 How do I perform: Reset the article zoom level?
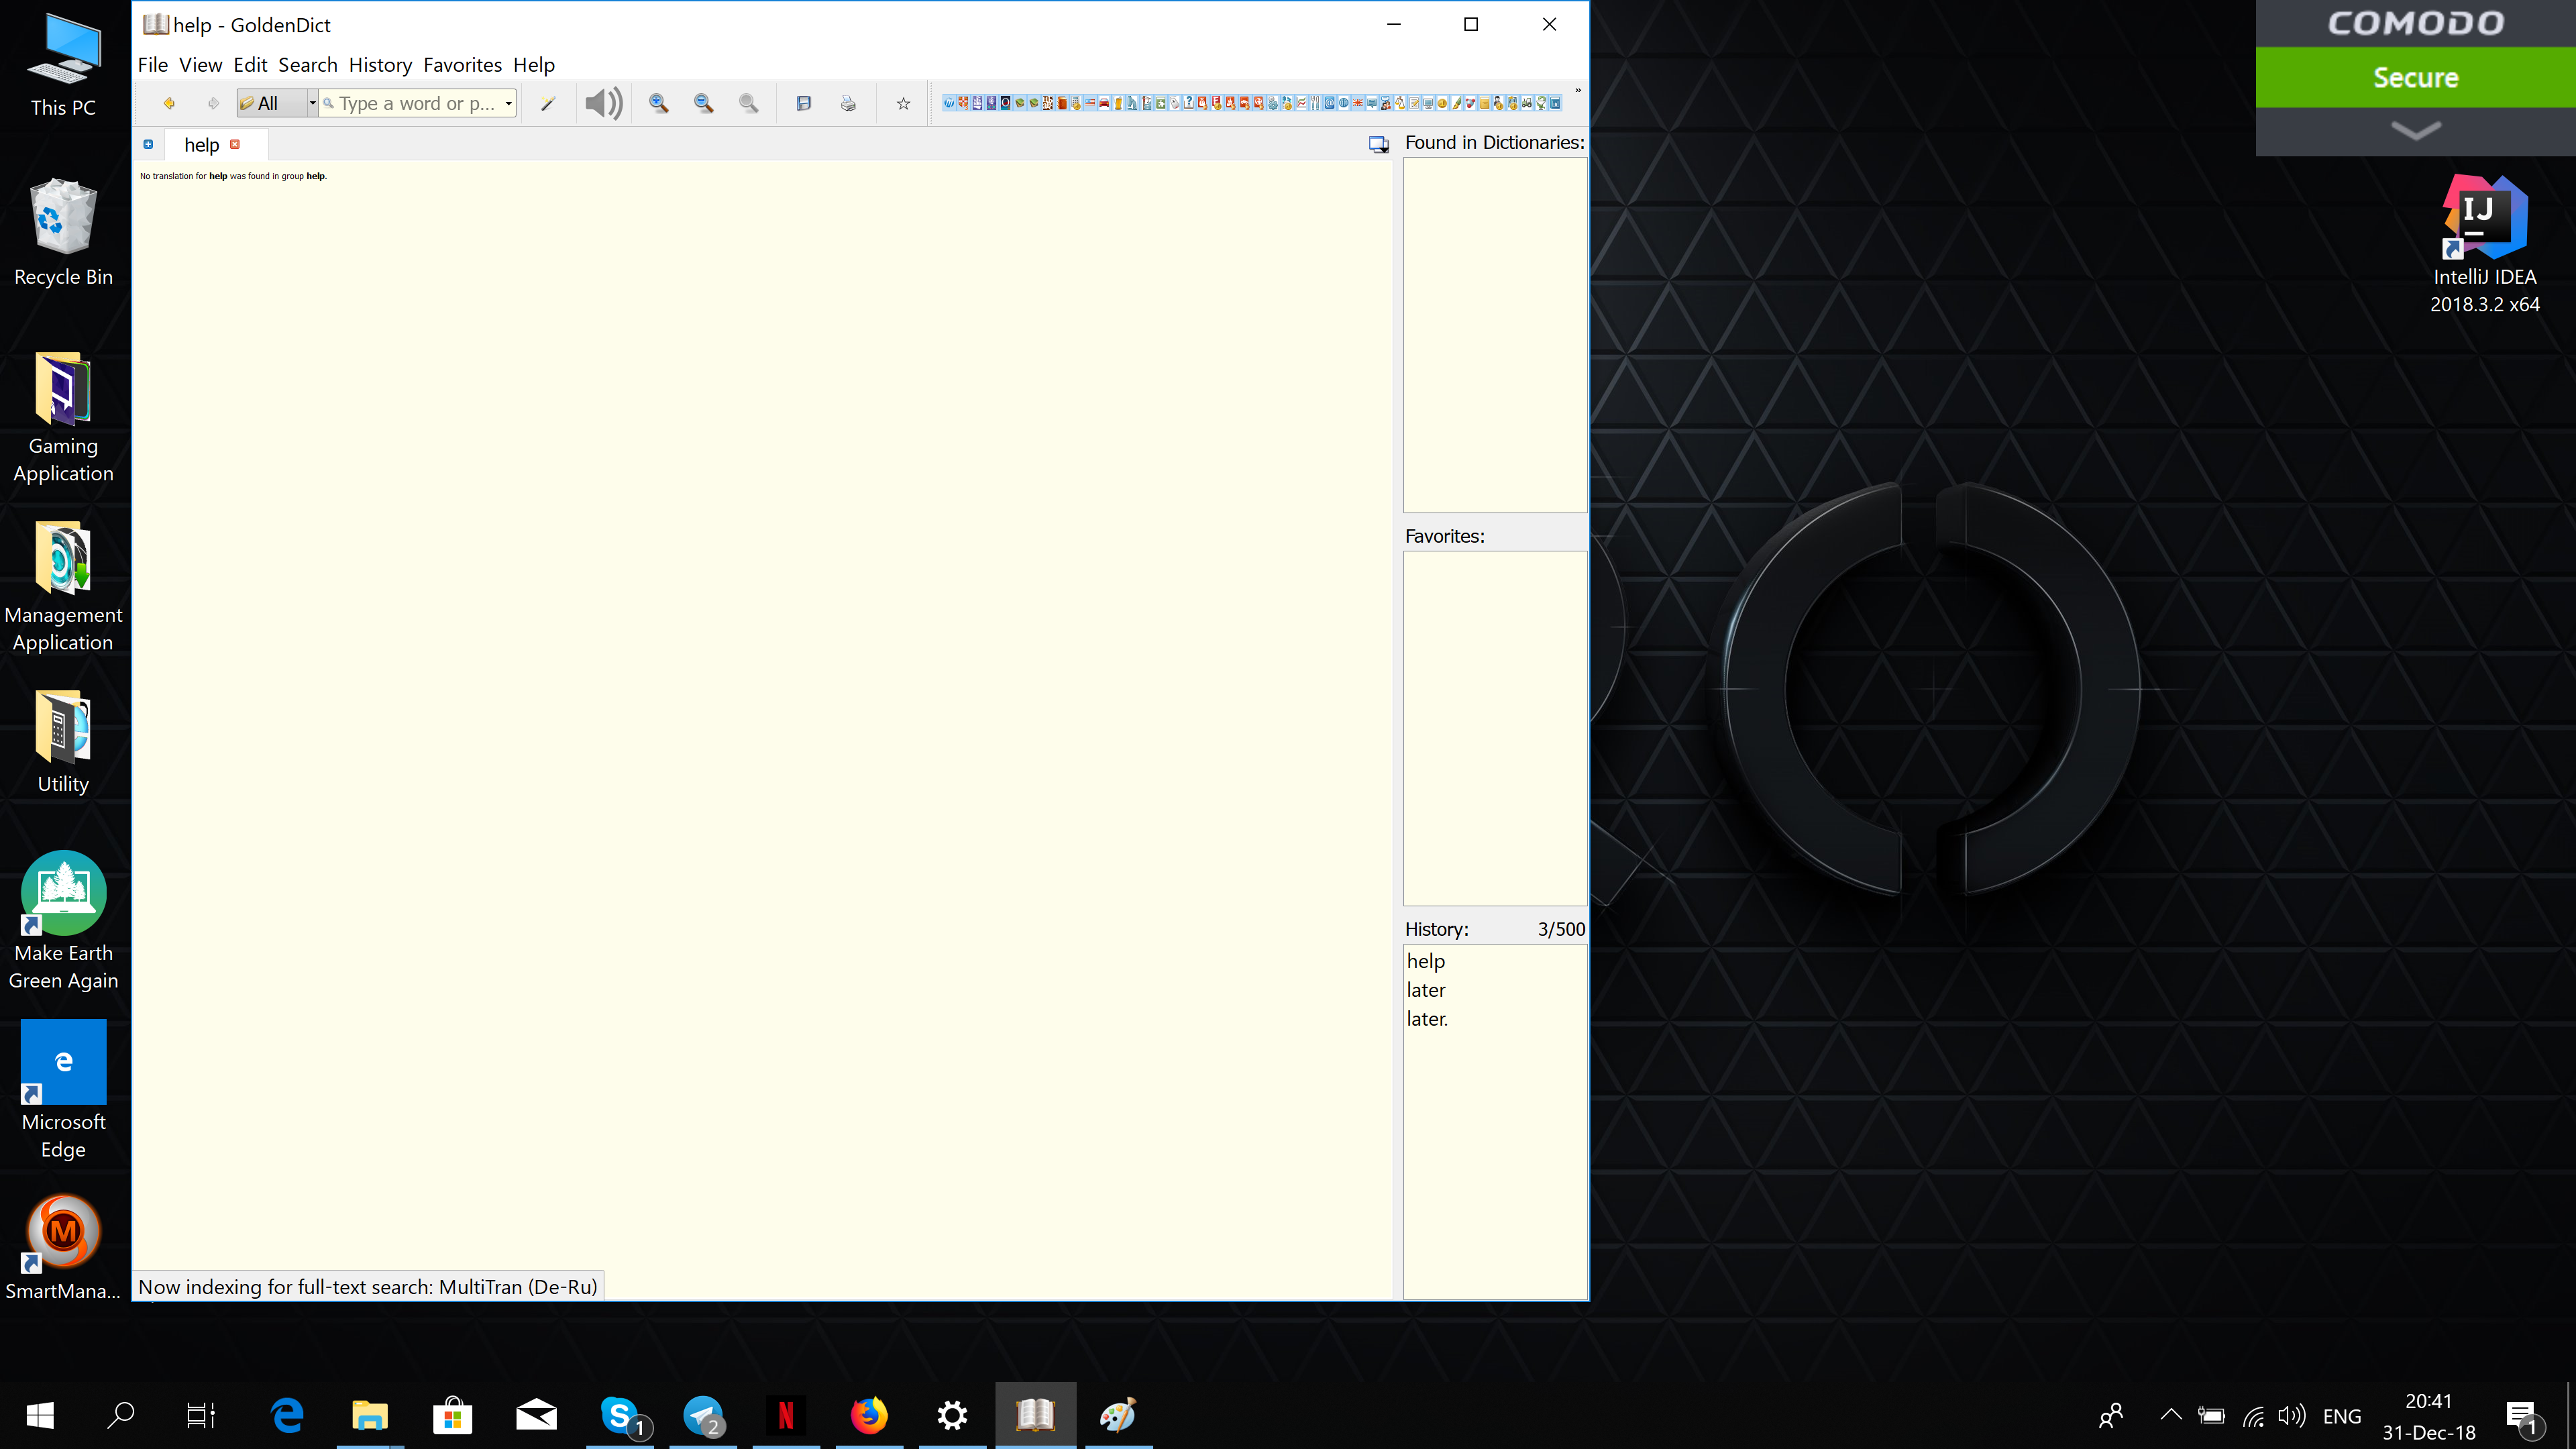coord(748,103)
